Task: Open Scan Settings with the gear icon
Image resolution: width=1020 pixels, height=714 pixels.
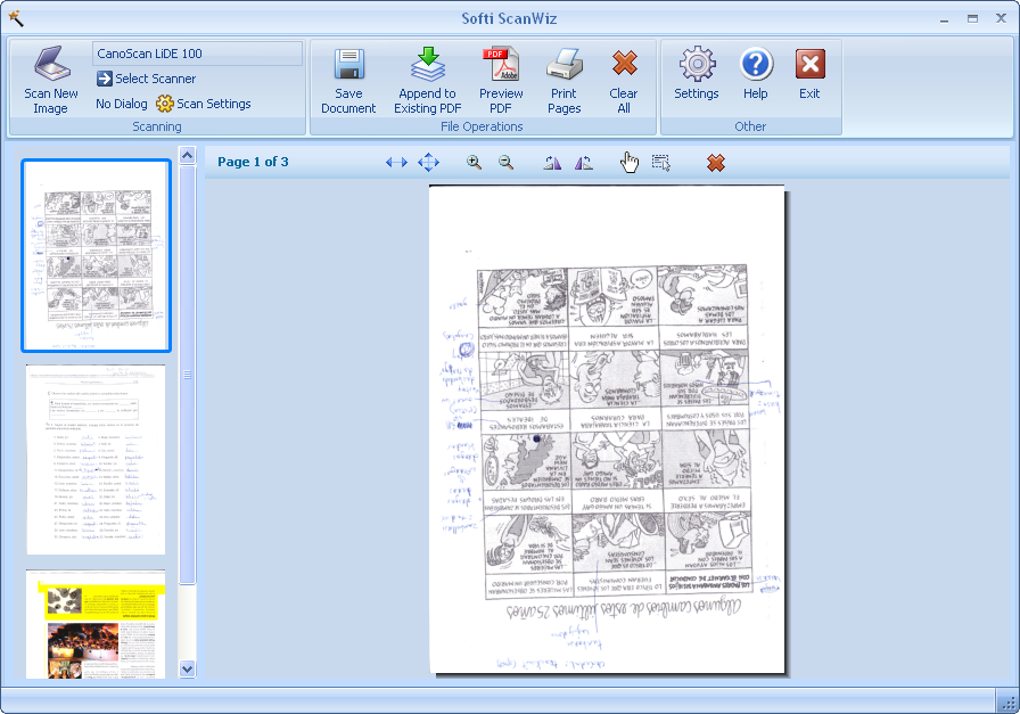Action: 204,104
